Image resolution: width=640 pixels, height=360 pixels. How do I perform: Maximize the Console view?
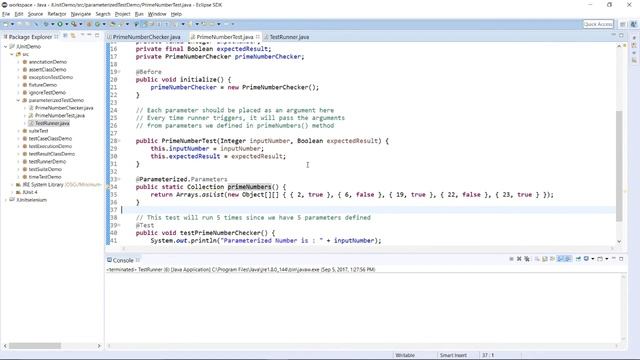click(621, 259)
